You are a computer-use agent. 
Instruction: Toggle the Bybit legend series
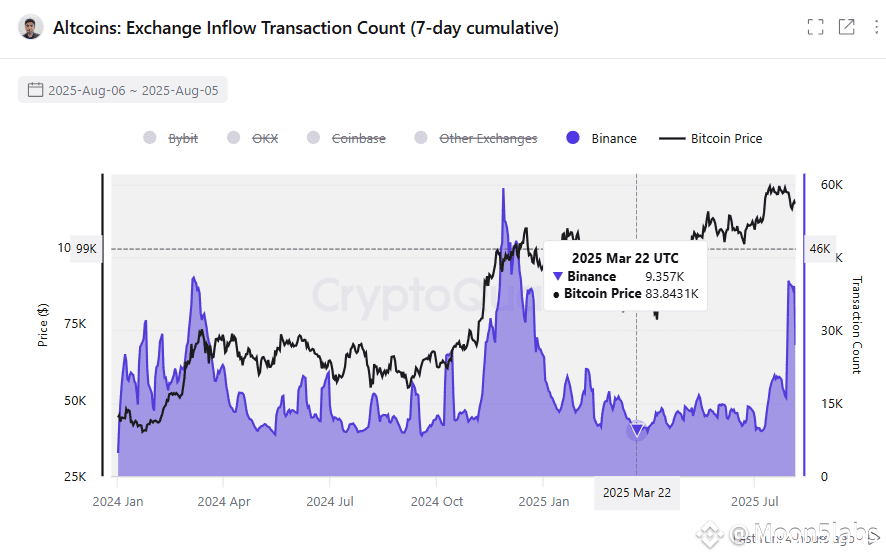[x=171, y=138]
